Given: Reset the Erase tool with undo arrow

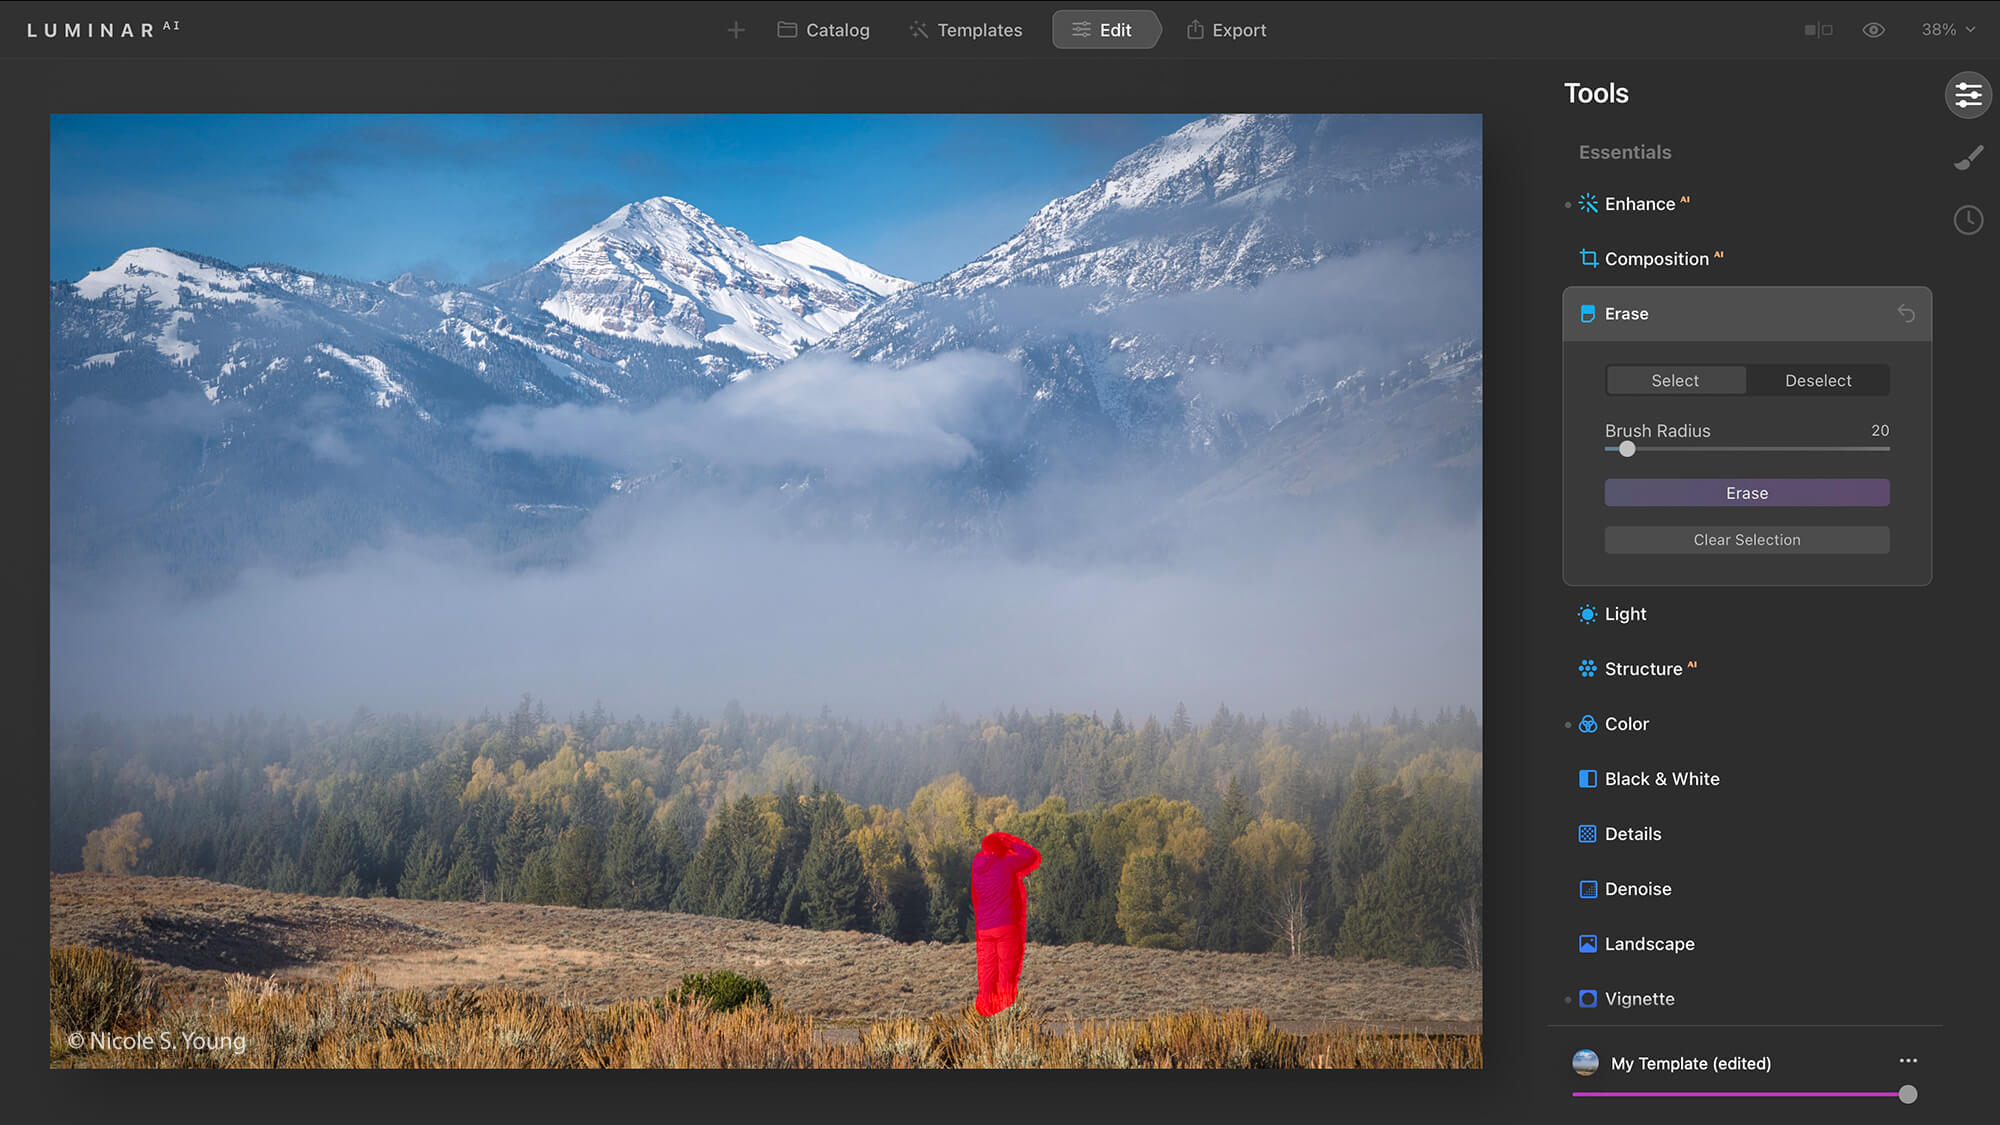Looking at the screenshot, I should 1906,314.
